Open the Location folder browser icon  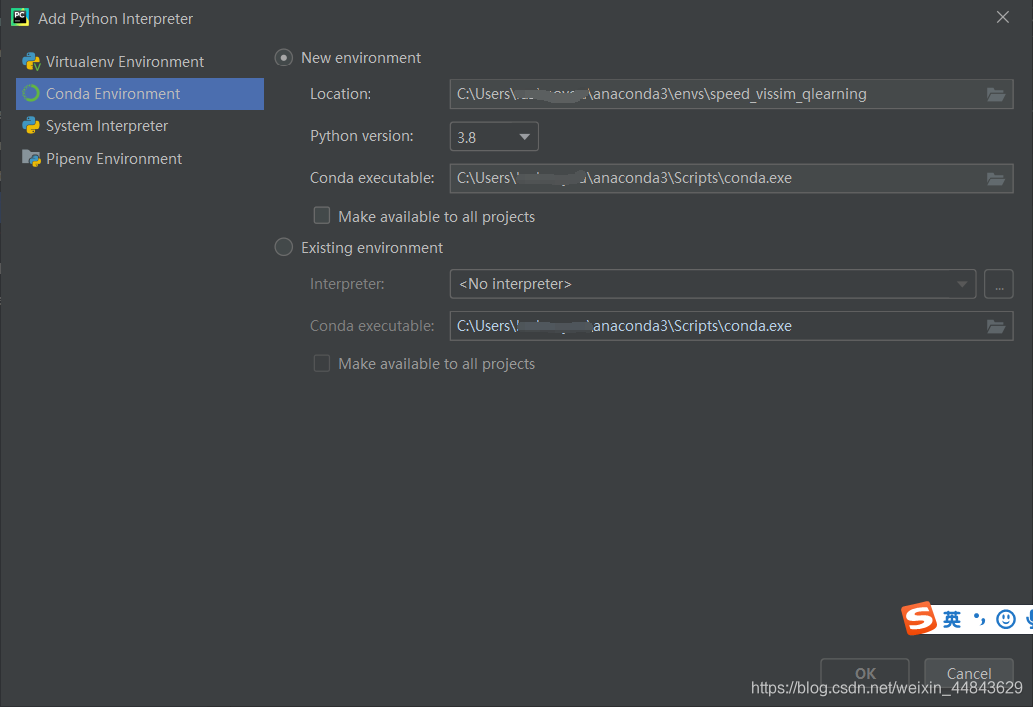(996, 94)
